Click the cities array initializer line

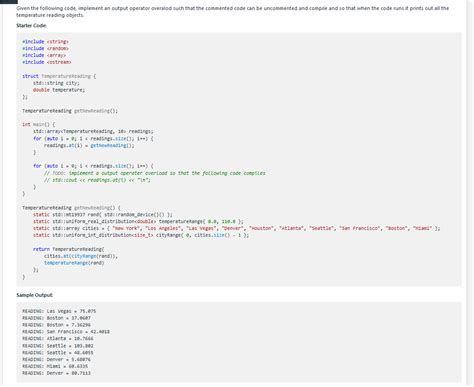[237, 228]
